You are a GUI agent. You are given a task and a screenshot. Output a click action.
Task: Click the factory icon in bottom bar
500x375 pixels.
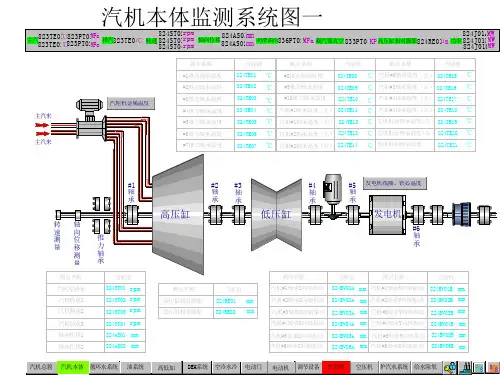[465, 367]
